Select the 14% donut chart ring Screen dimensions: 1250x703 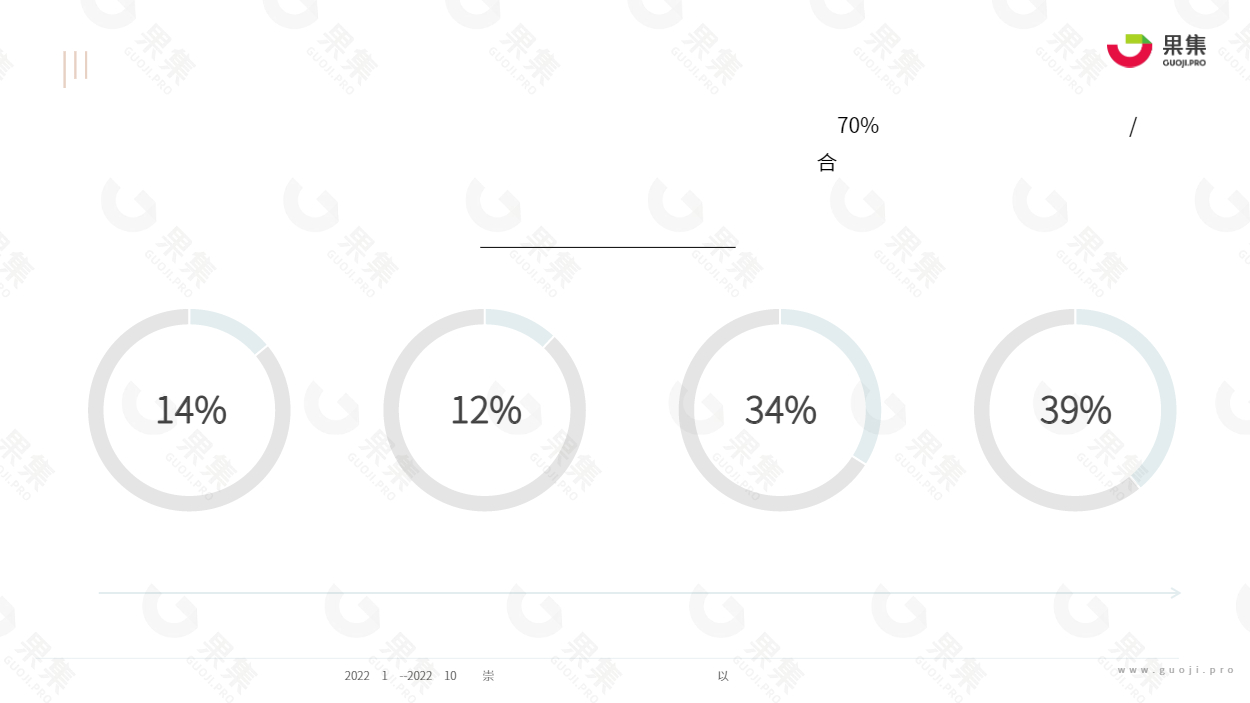pyautogui.click(x=189, y=410)
